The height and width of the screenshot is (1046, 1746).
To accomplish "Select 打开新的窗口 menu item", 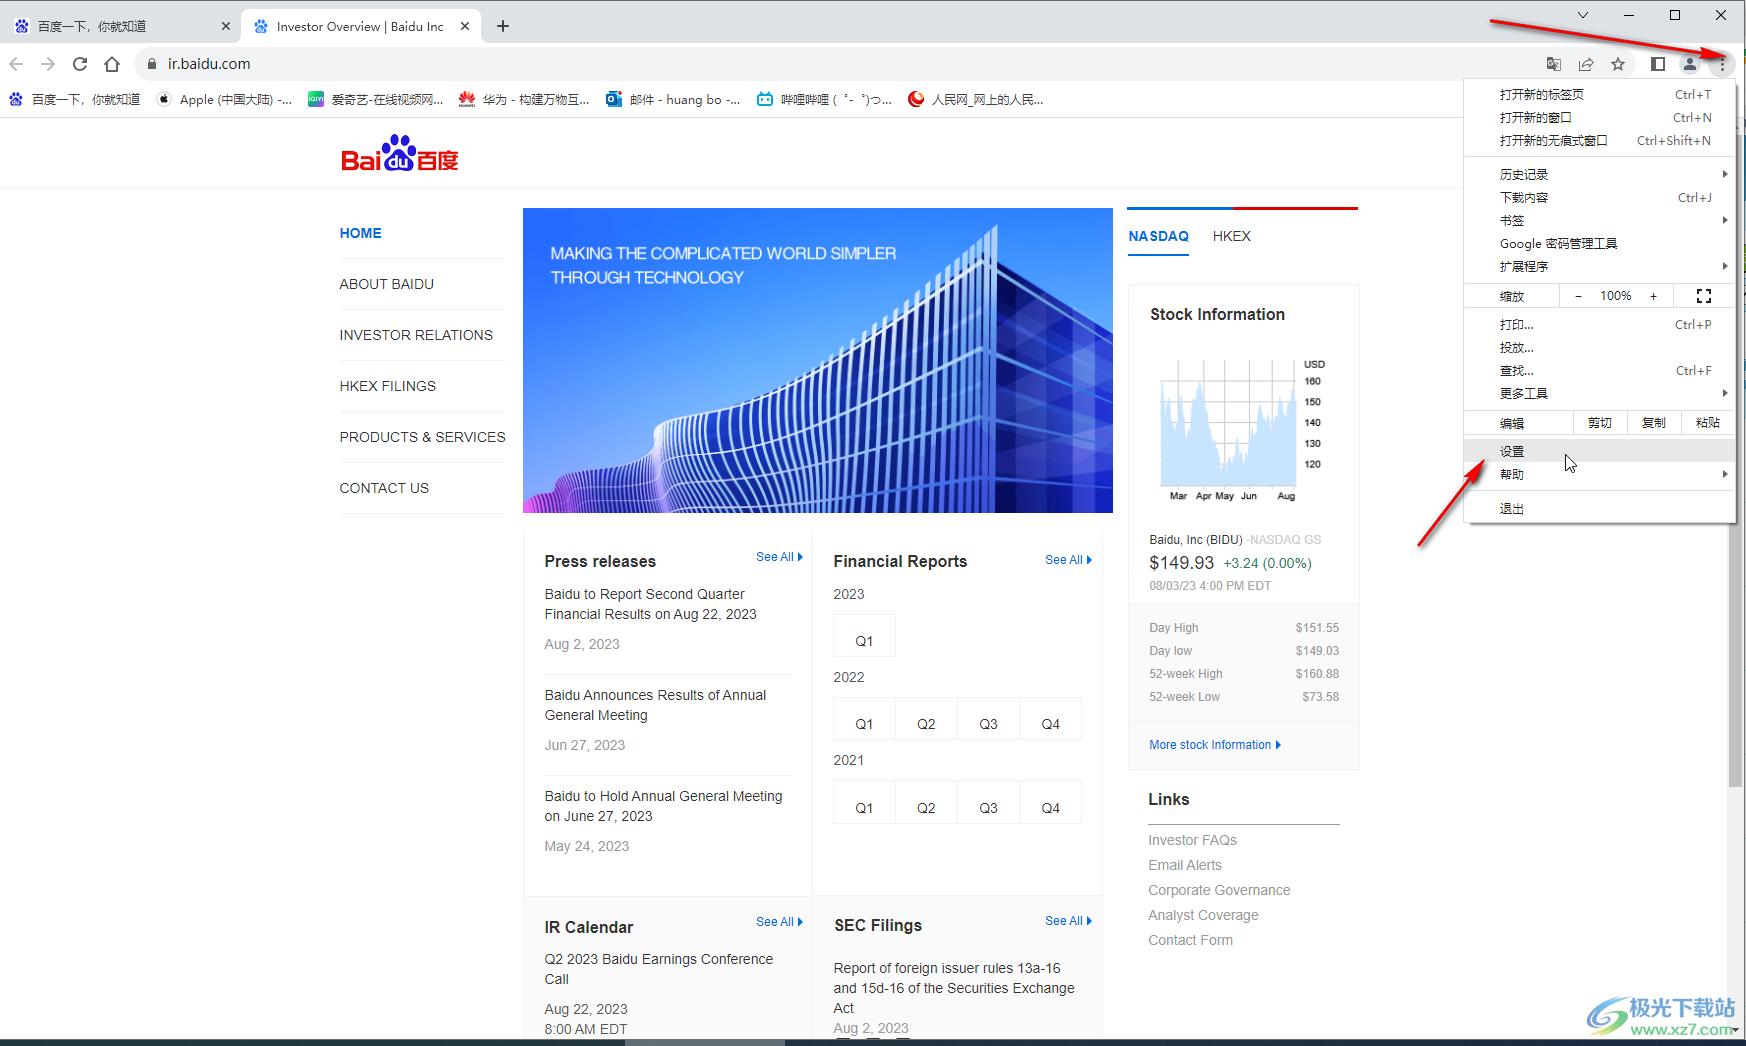I will [1600, 117].
